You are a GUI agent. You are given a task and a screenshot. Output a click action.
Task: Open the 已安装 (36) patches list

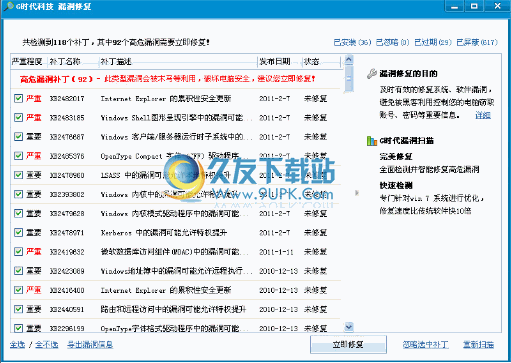pos(352,42)
